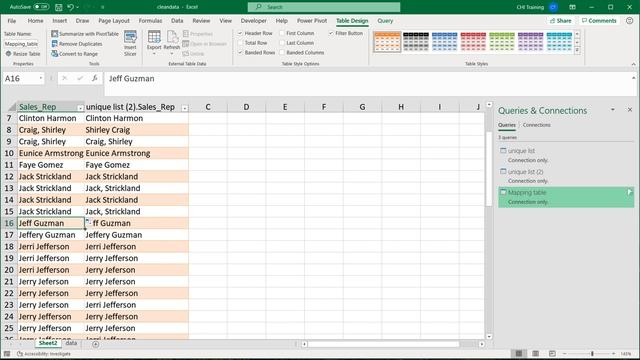Click the CHI Training account avatar
This screenshot has width=640, height=360.
pos(553,7)
